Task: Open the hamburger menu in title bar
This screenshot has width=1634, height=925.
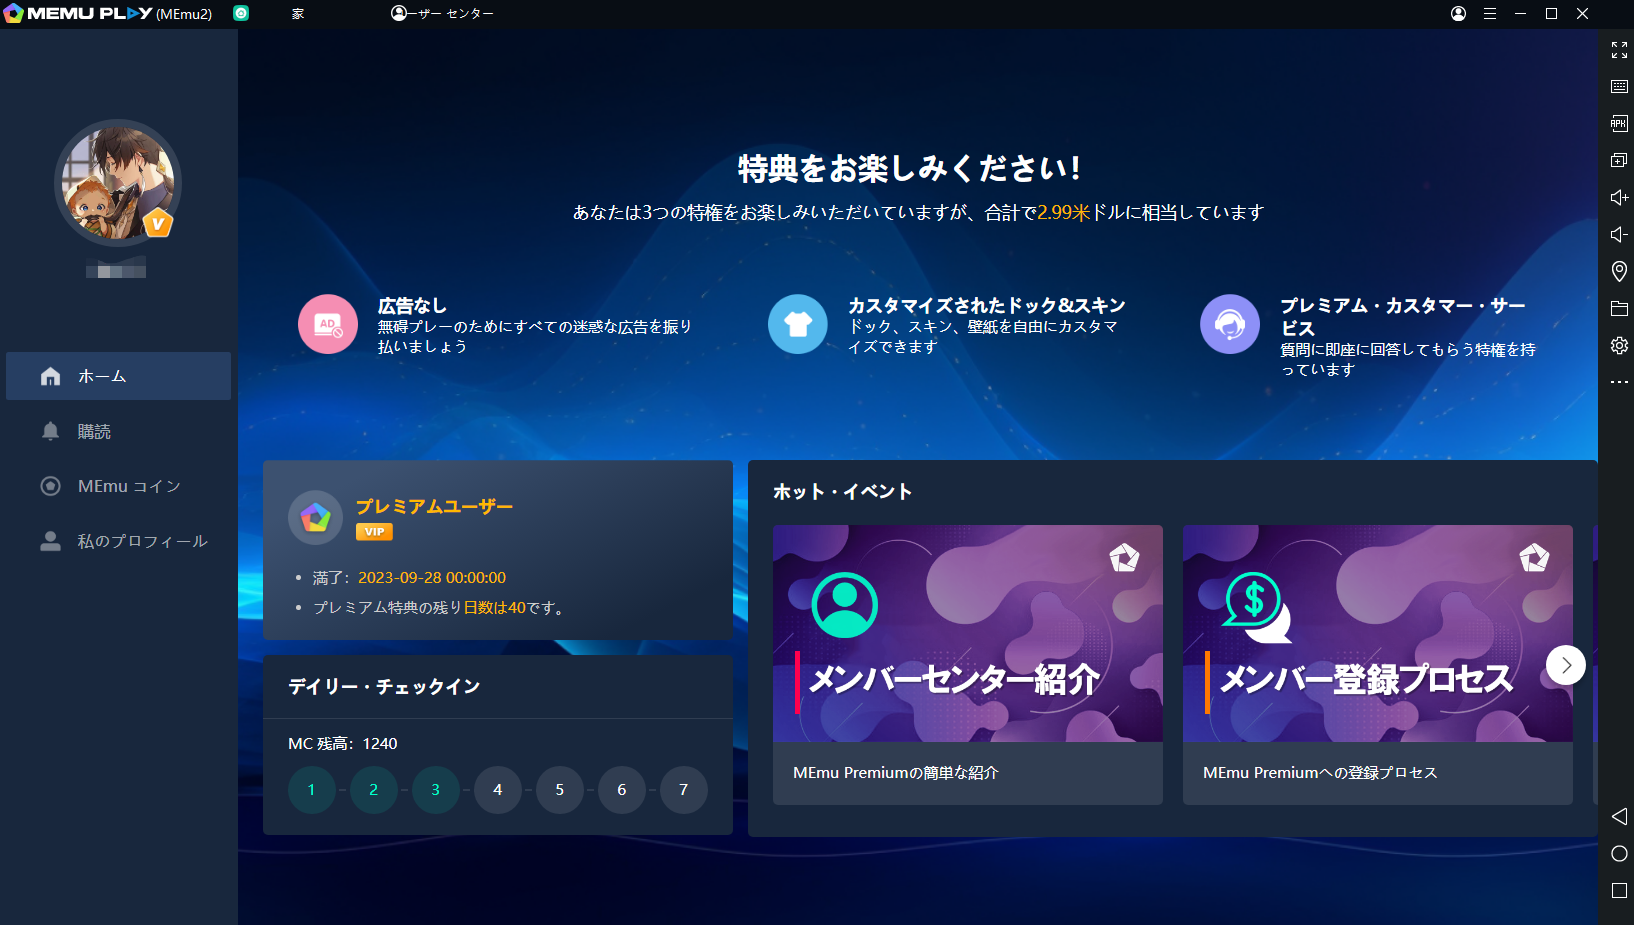Action: (1489, 14)
